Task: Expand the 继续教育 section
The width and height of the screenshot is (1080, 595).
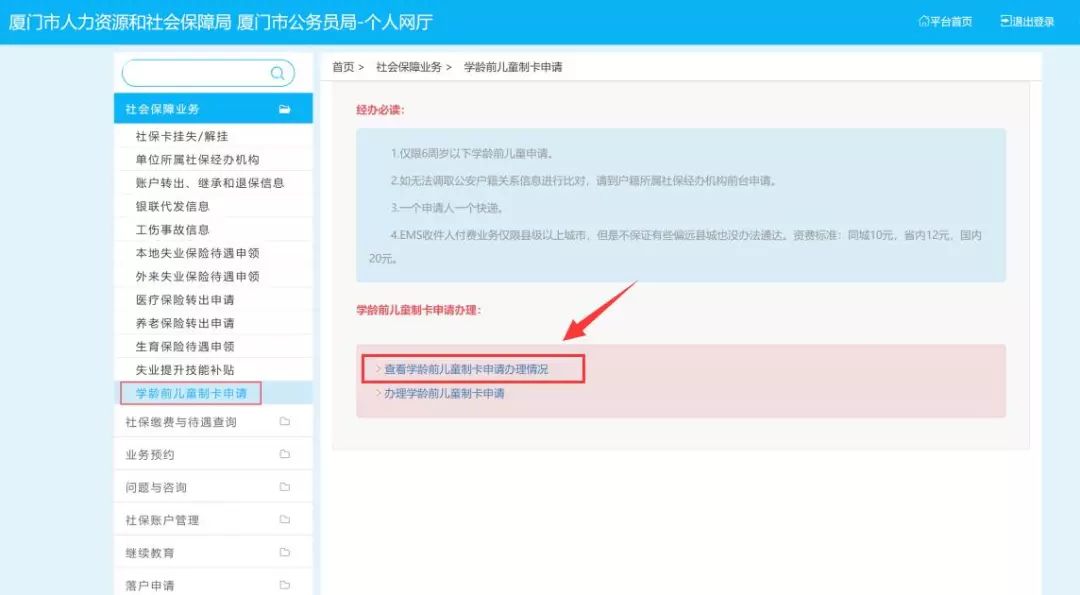Action: point(213,553)
